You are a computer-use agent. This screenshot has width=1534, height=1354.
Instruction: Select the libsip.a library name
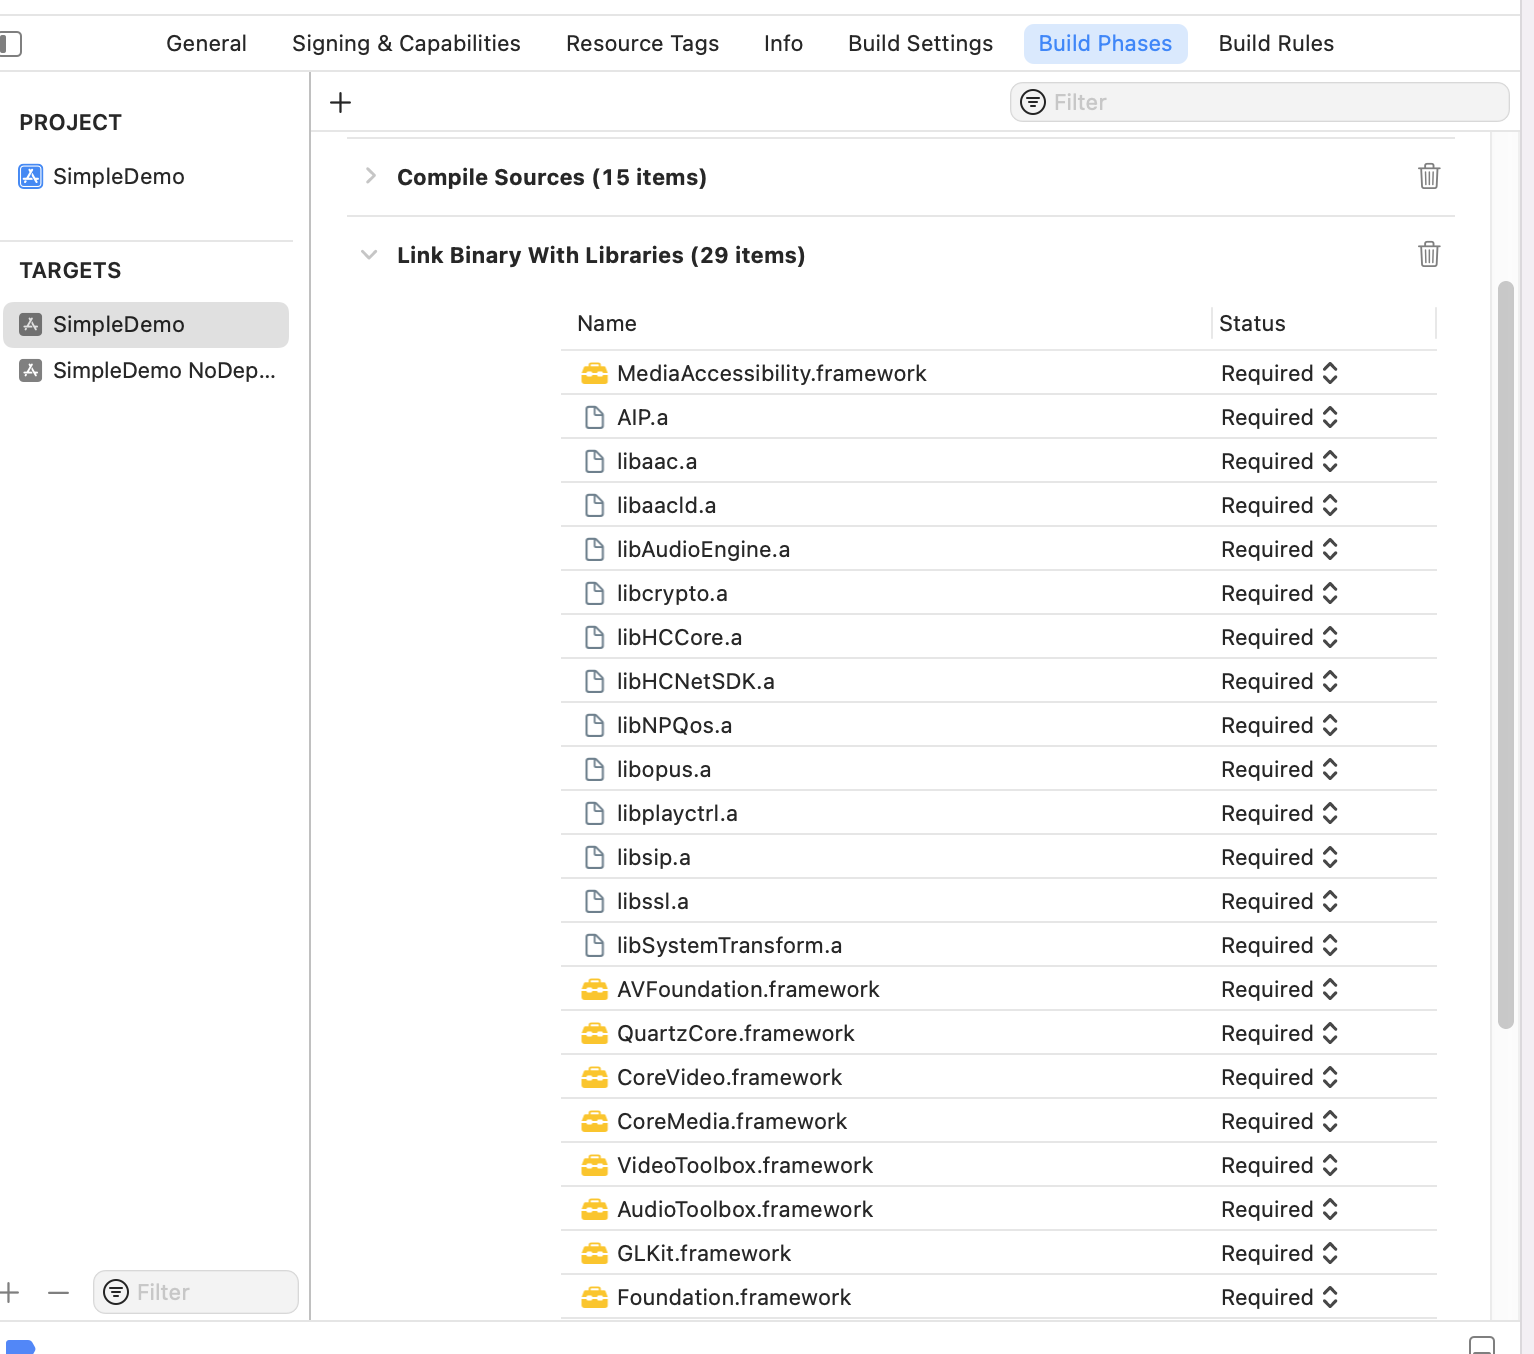(x=653, y=857)
